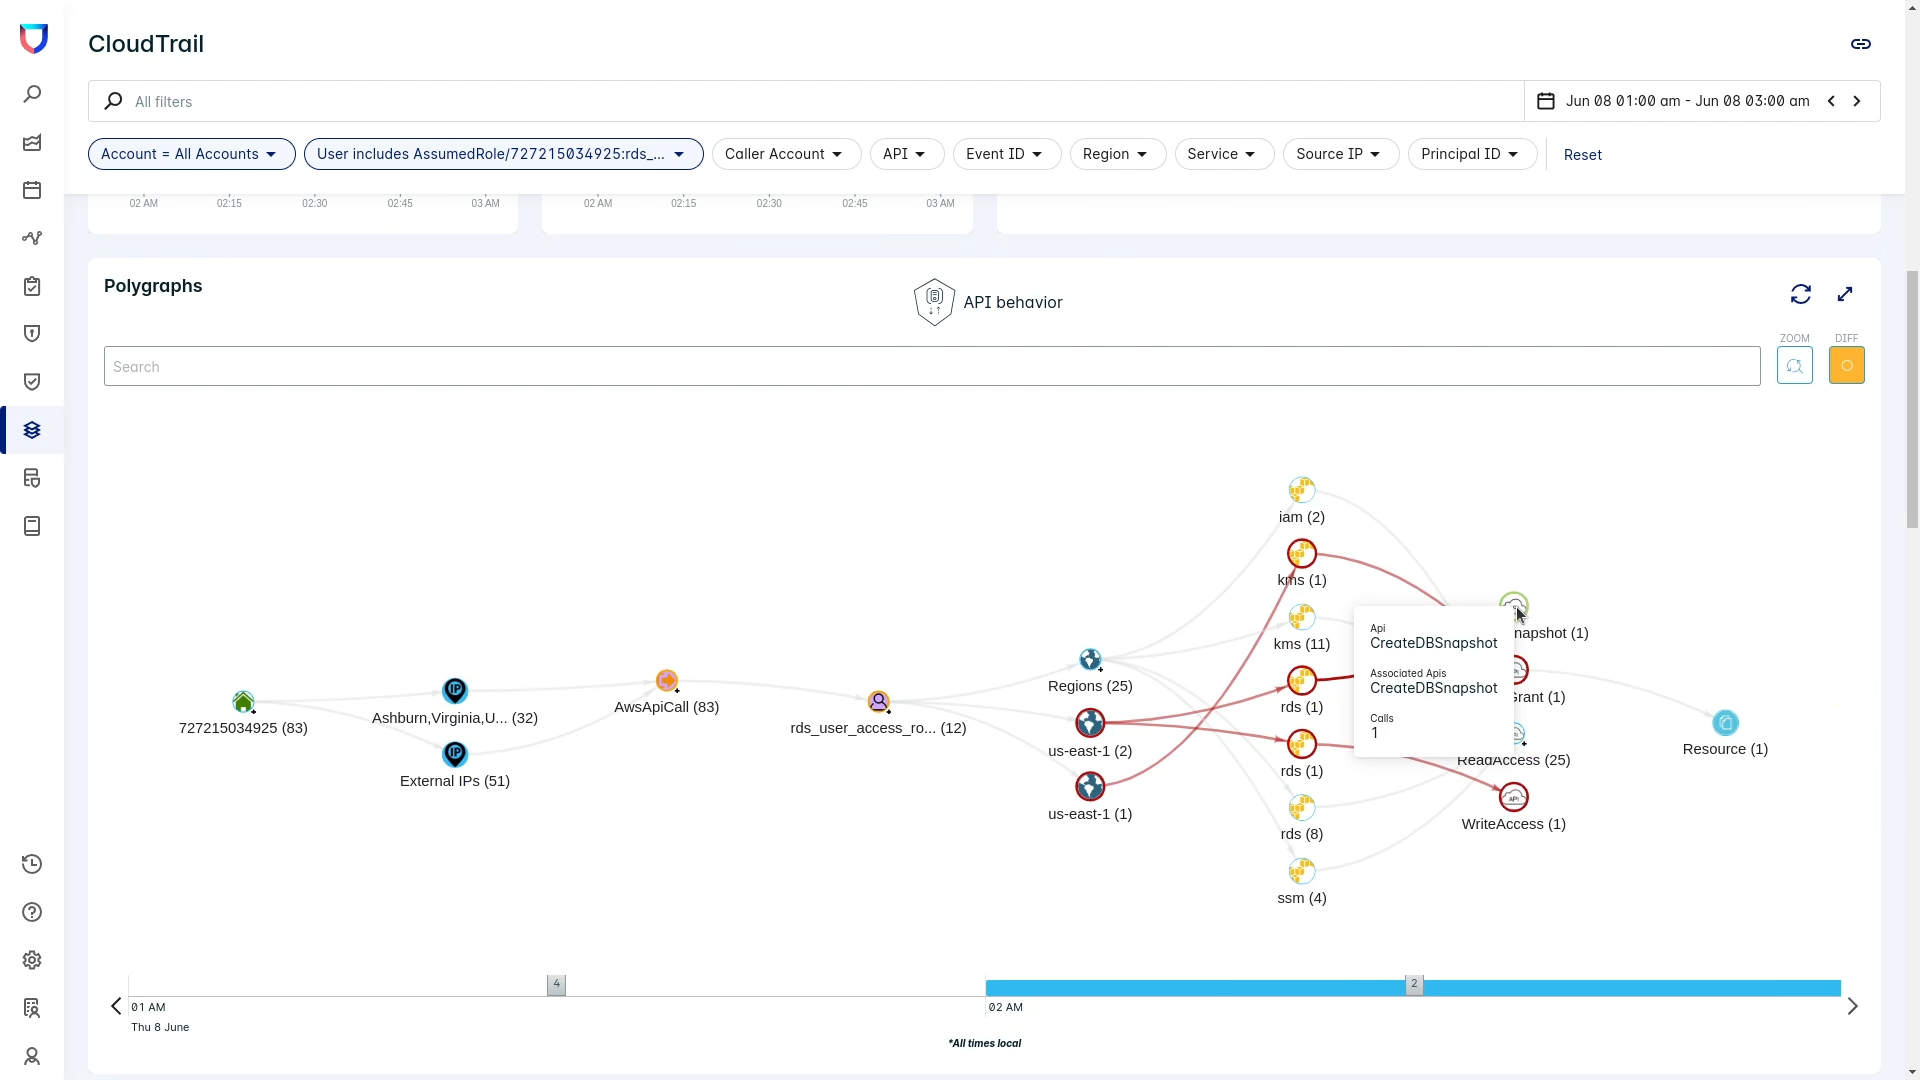Viewport: 1920px width, 1080px height.
Task: Expand polygraph to fullscreen
Action: [1845, 294]
